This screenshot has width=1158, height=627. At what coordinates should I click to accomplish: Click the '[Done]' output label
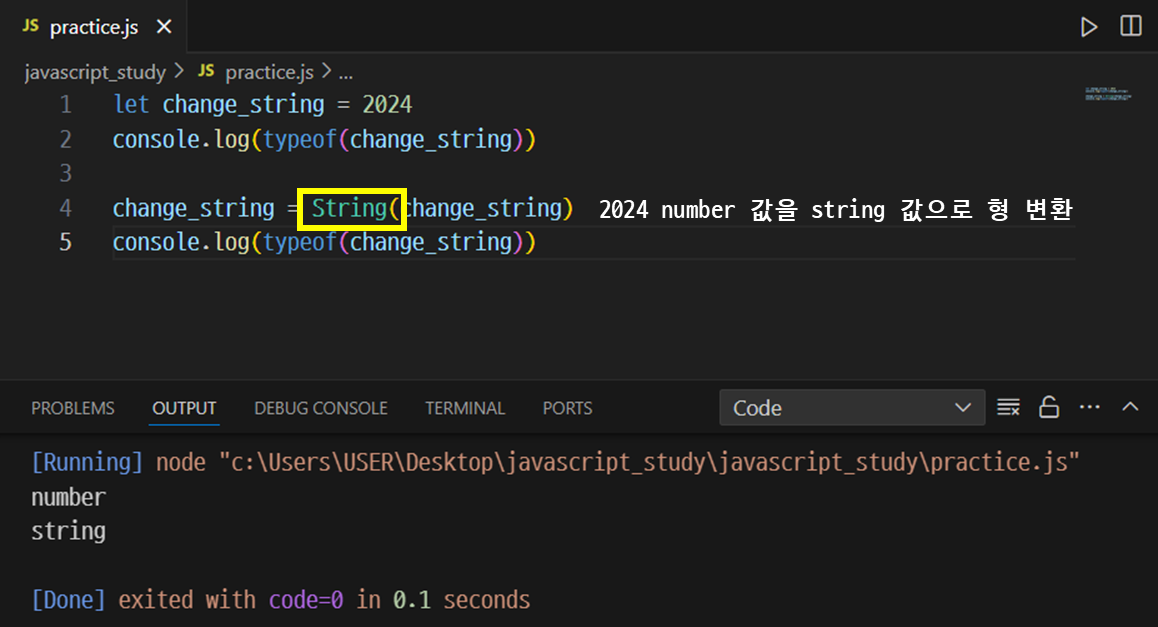coord(68,600)
